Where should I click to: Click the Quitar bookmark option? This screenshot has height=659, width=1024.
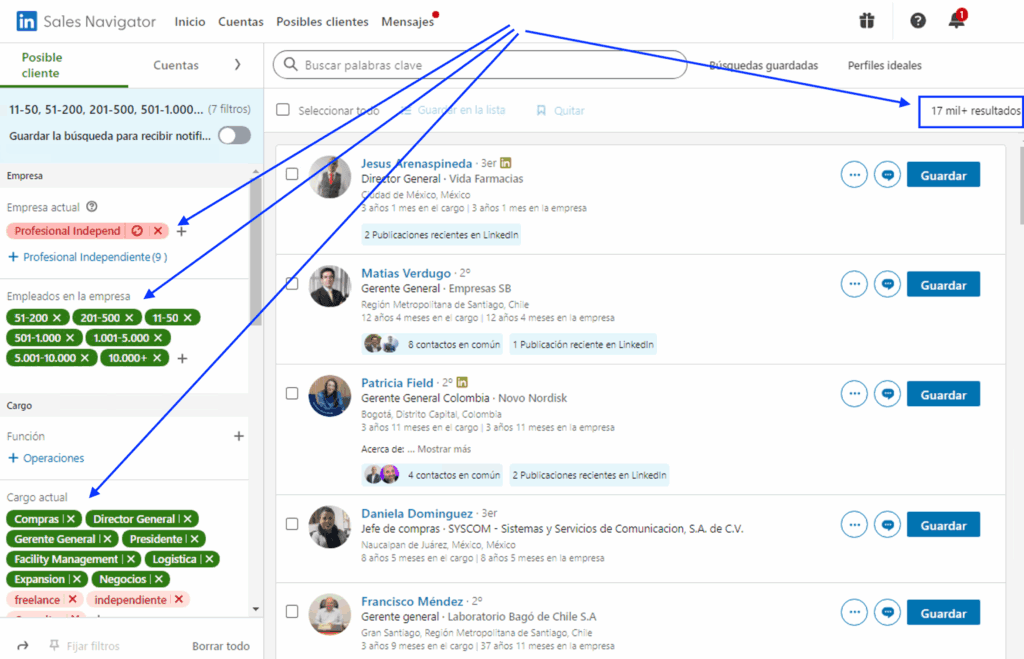(560, 110)
